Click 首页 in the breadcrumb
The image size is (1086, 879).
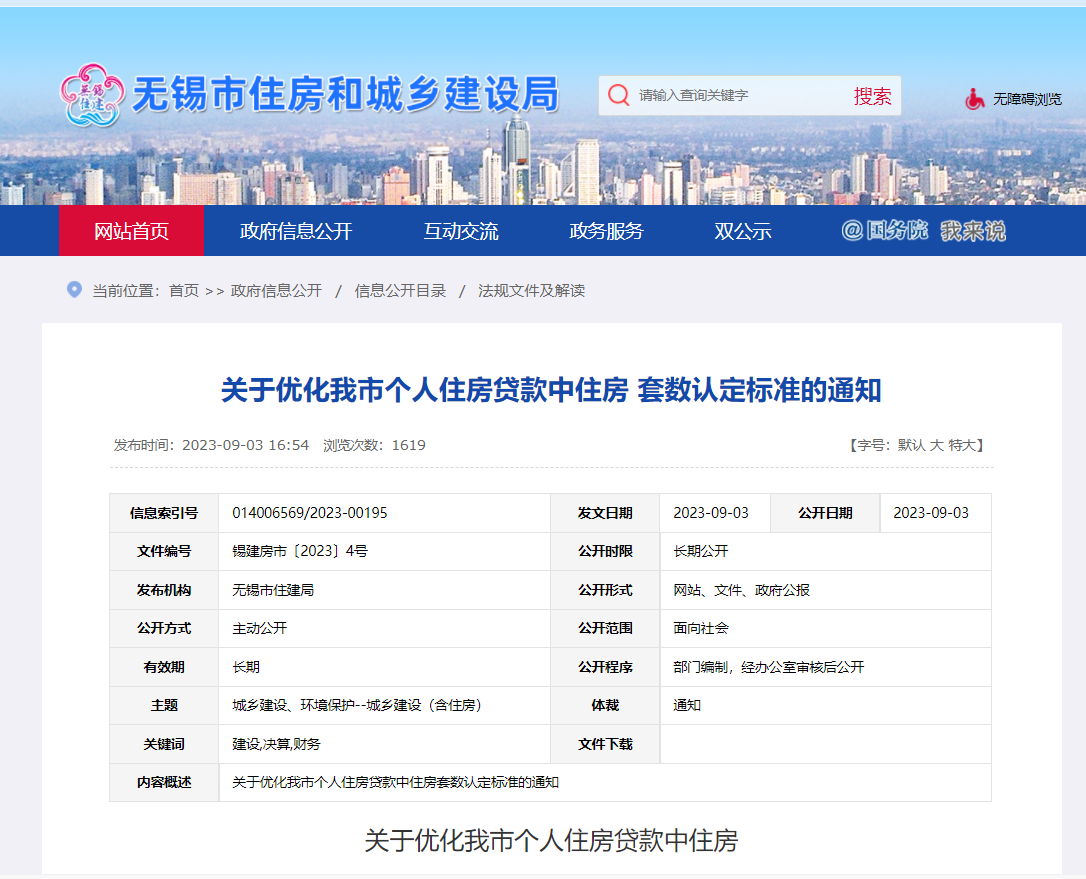(184, 291)
